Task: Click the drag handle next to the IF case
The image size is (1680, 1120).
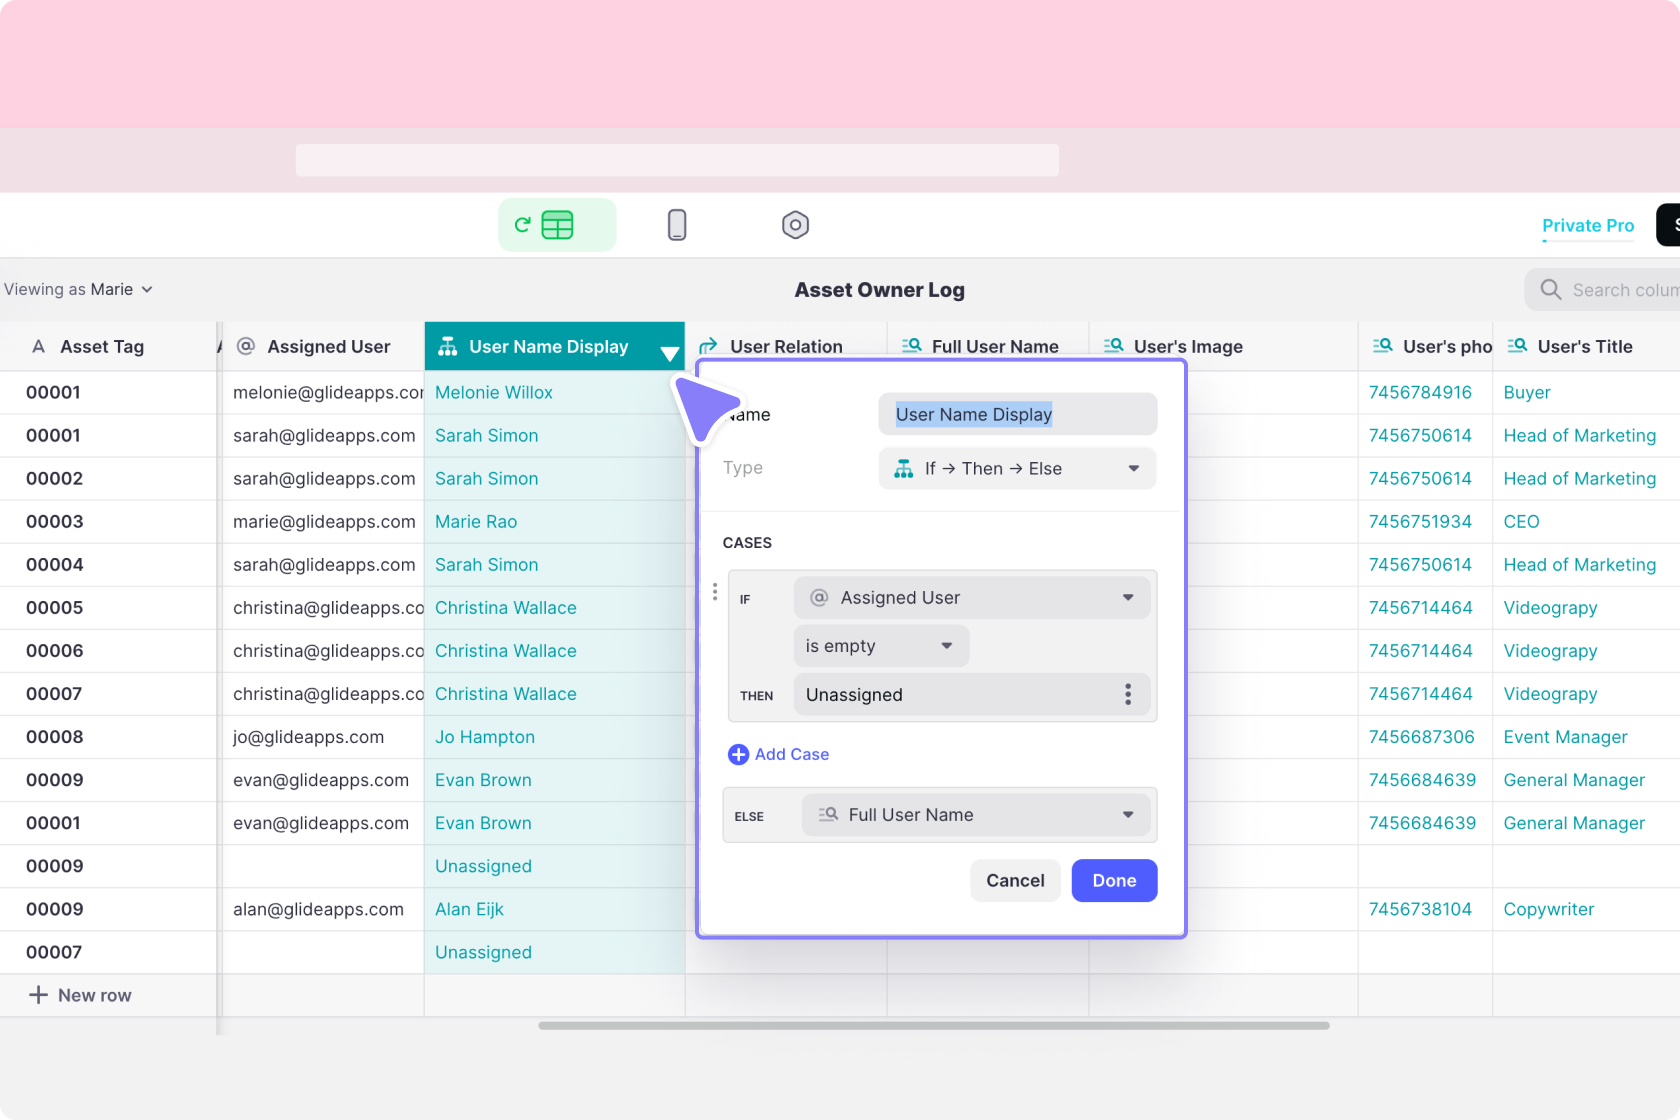Action: [715, 592]
